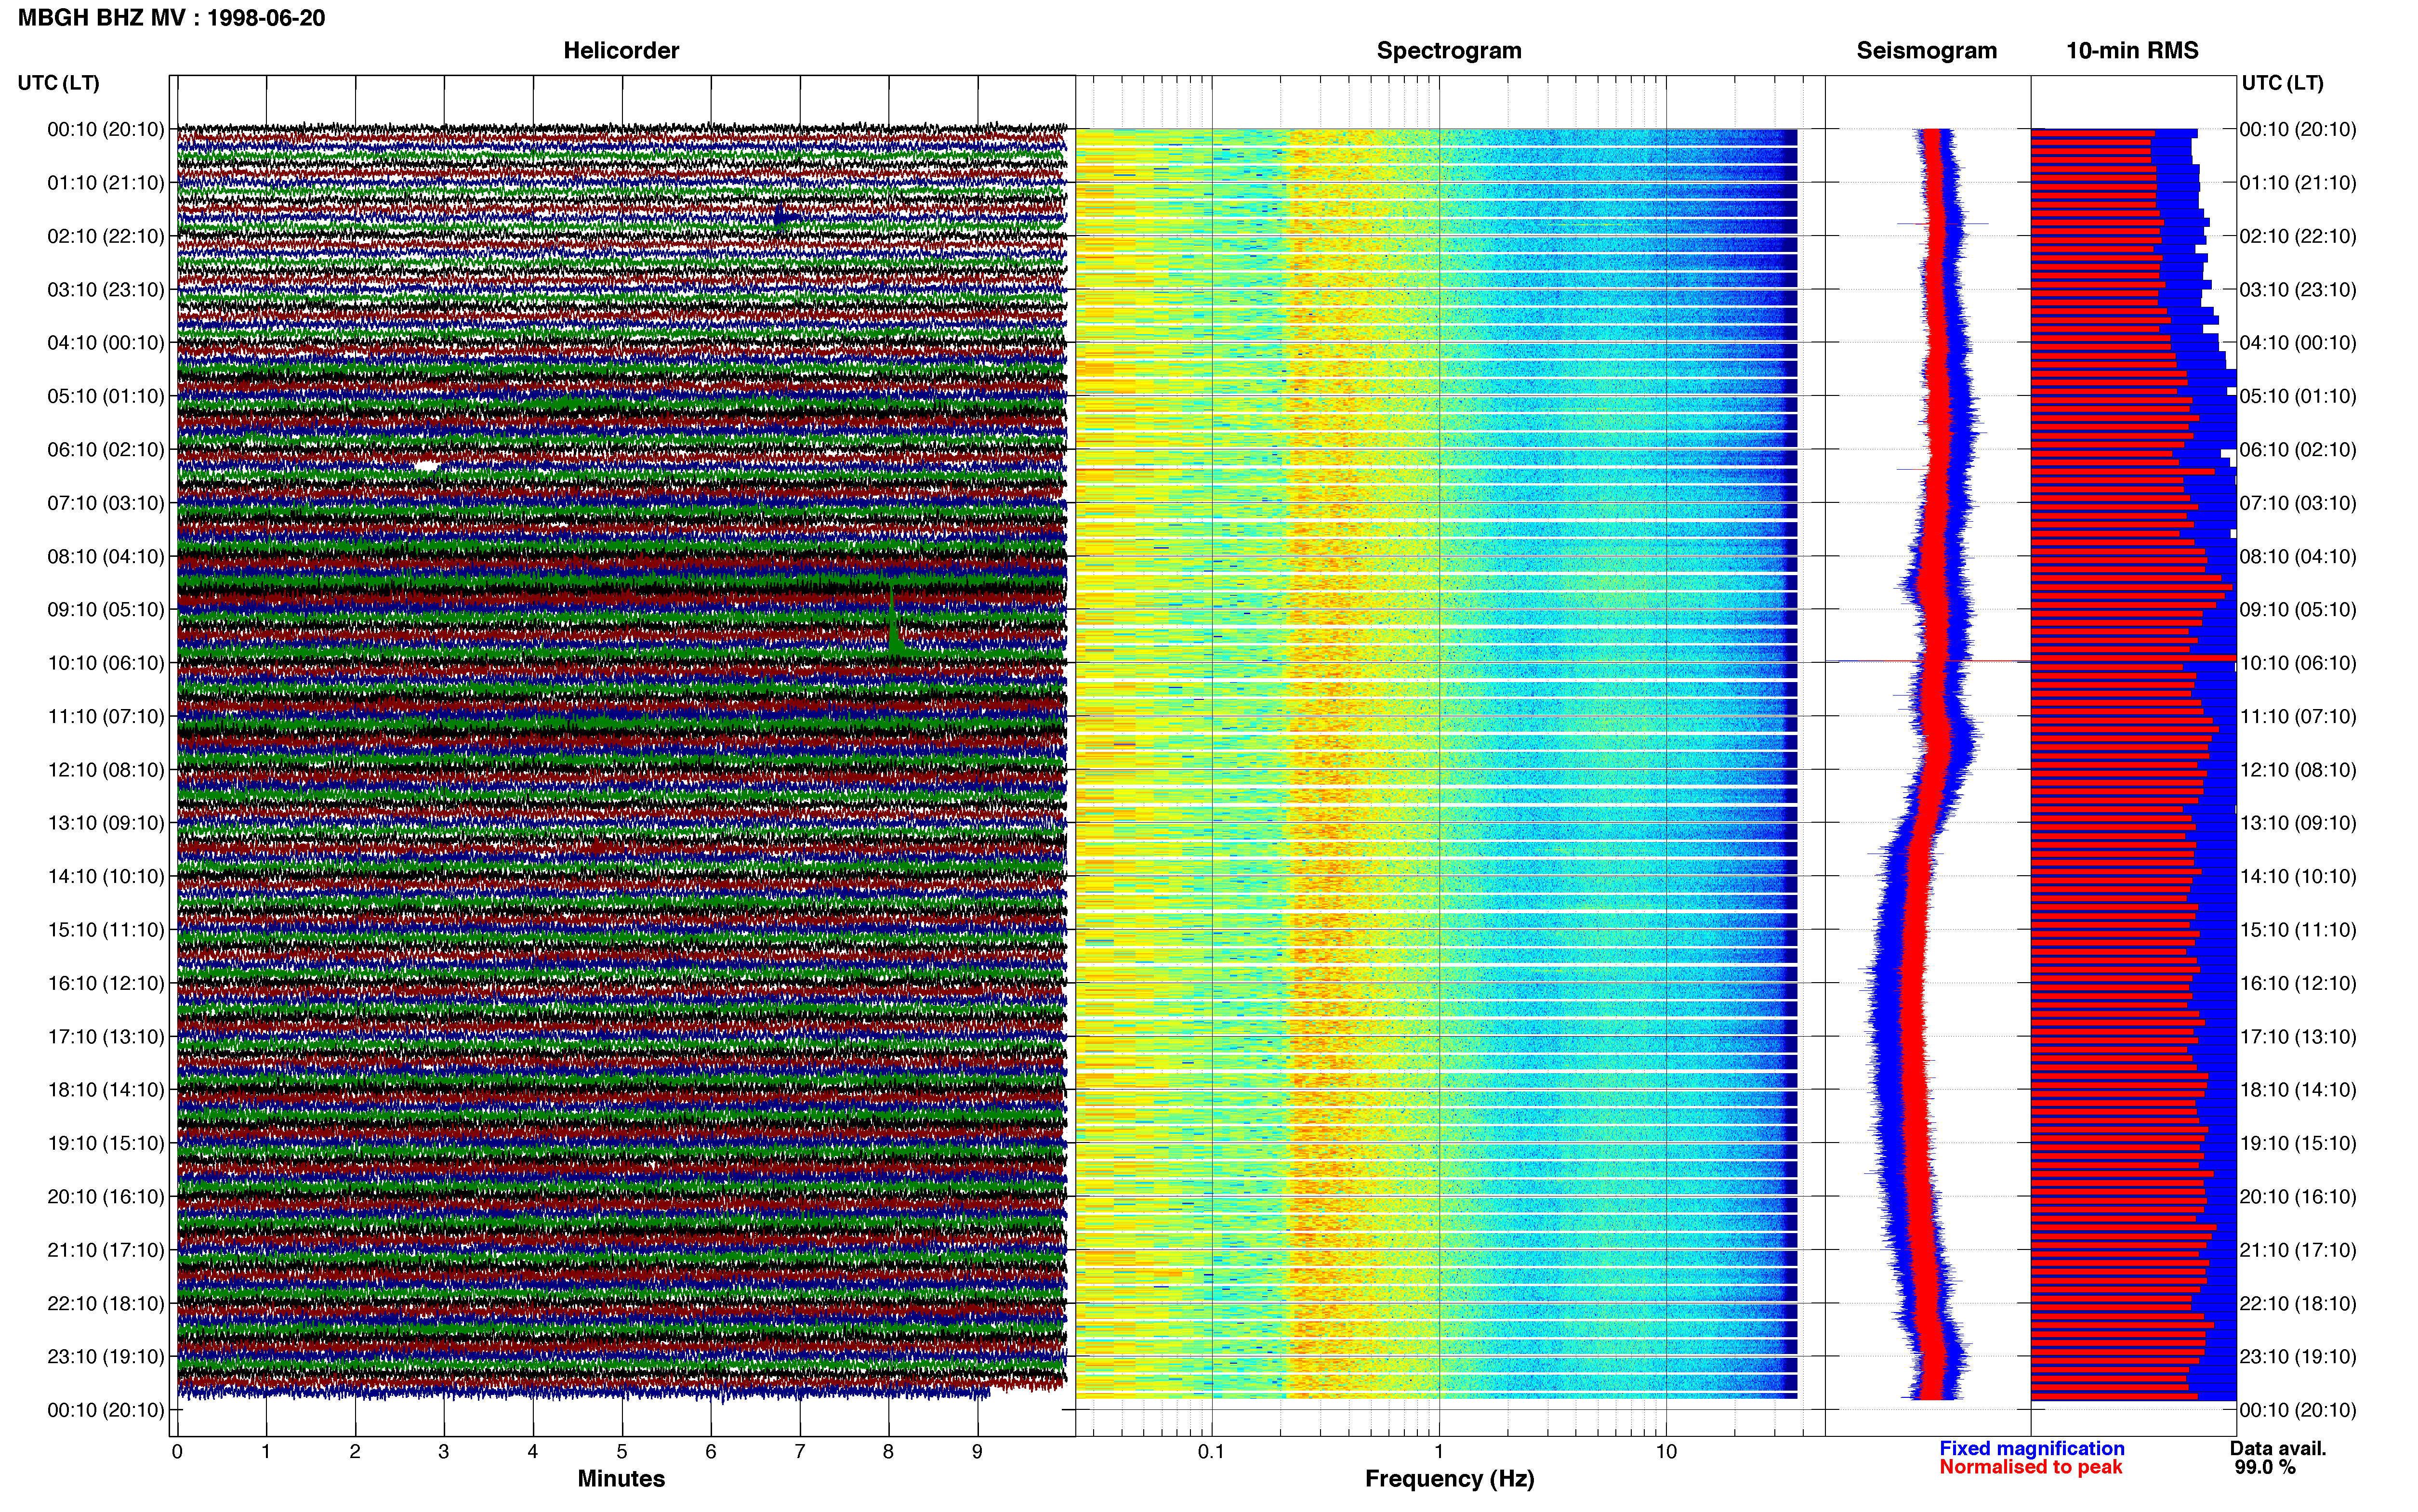Click 10:10 (06:10) on the RMS panel time axis
Viewport: 2418px width, 1512px height.
pos(2298,663)
